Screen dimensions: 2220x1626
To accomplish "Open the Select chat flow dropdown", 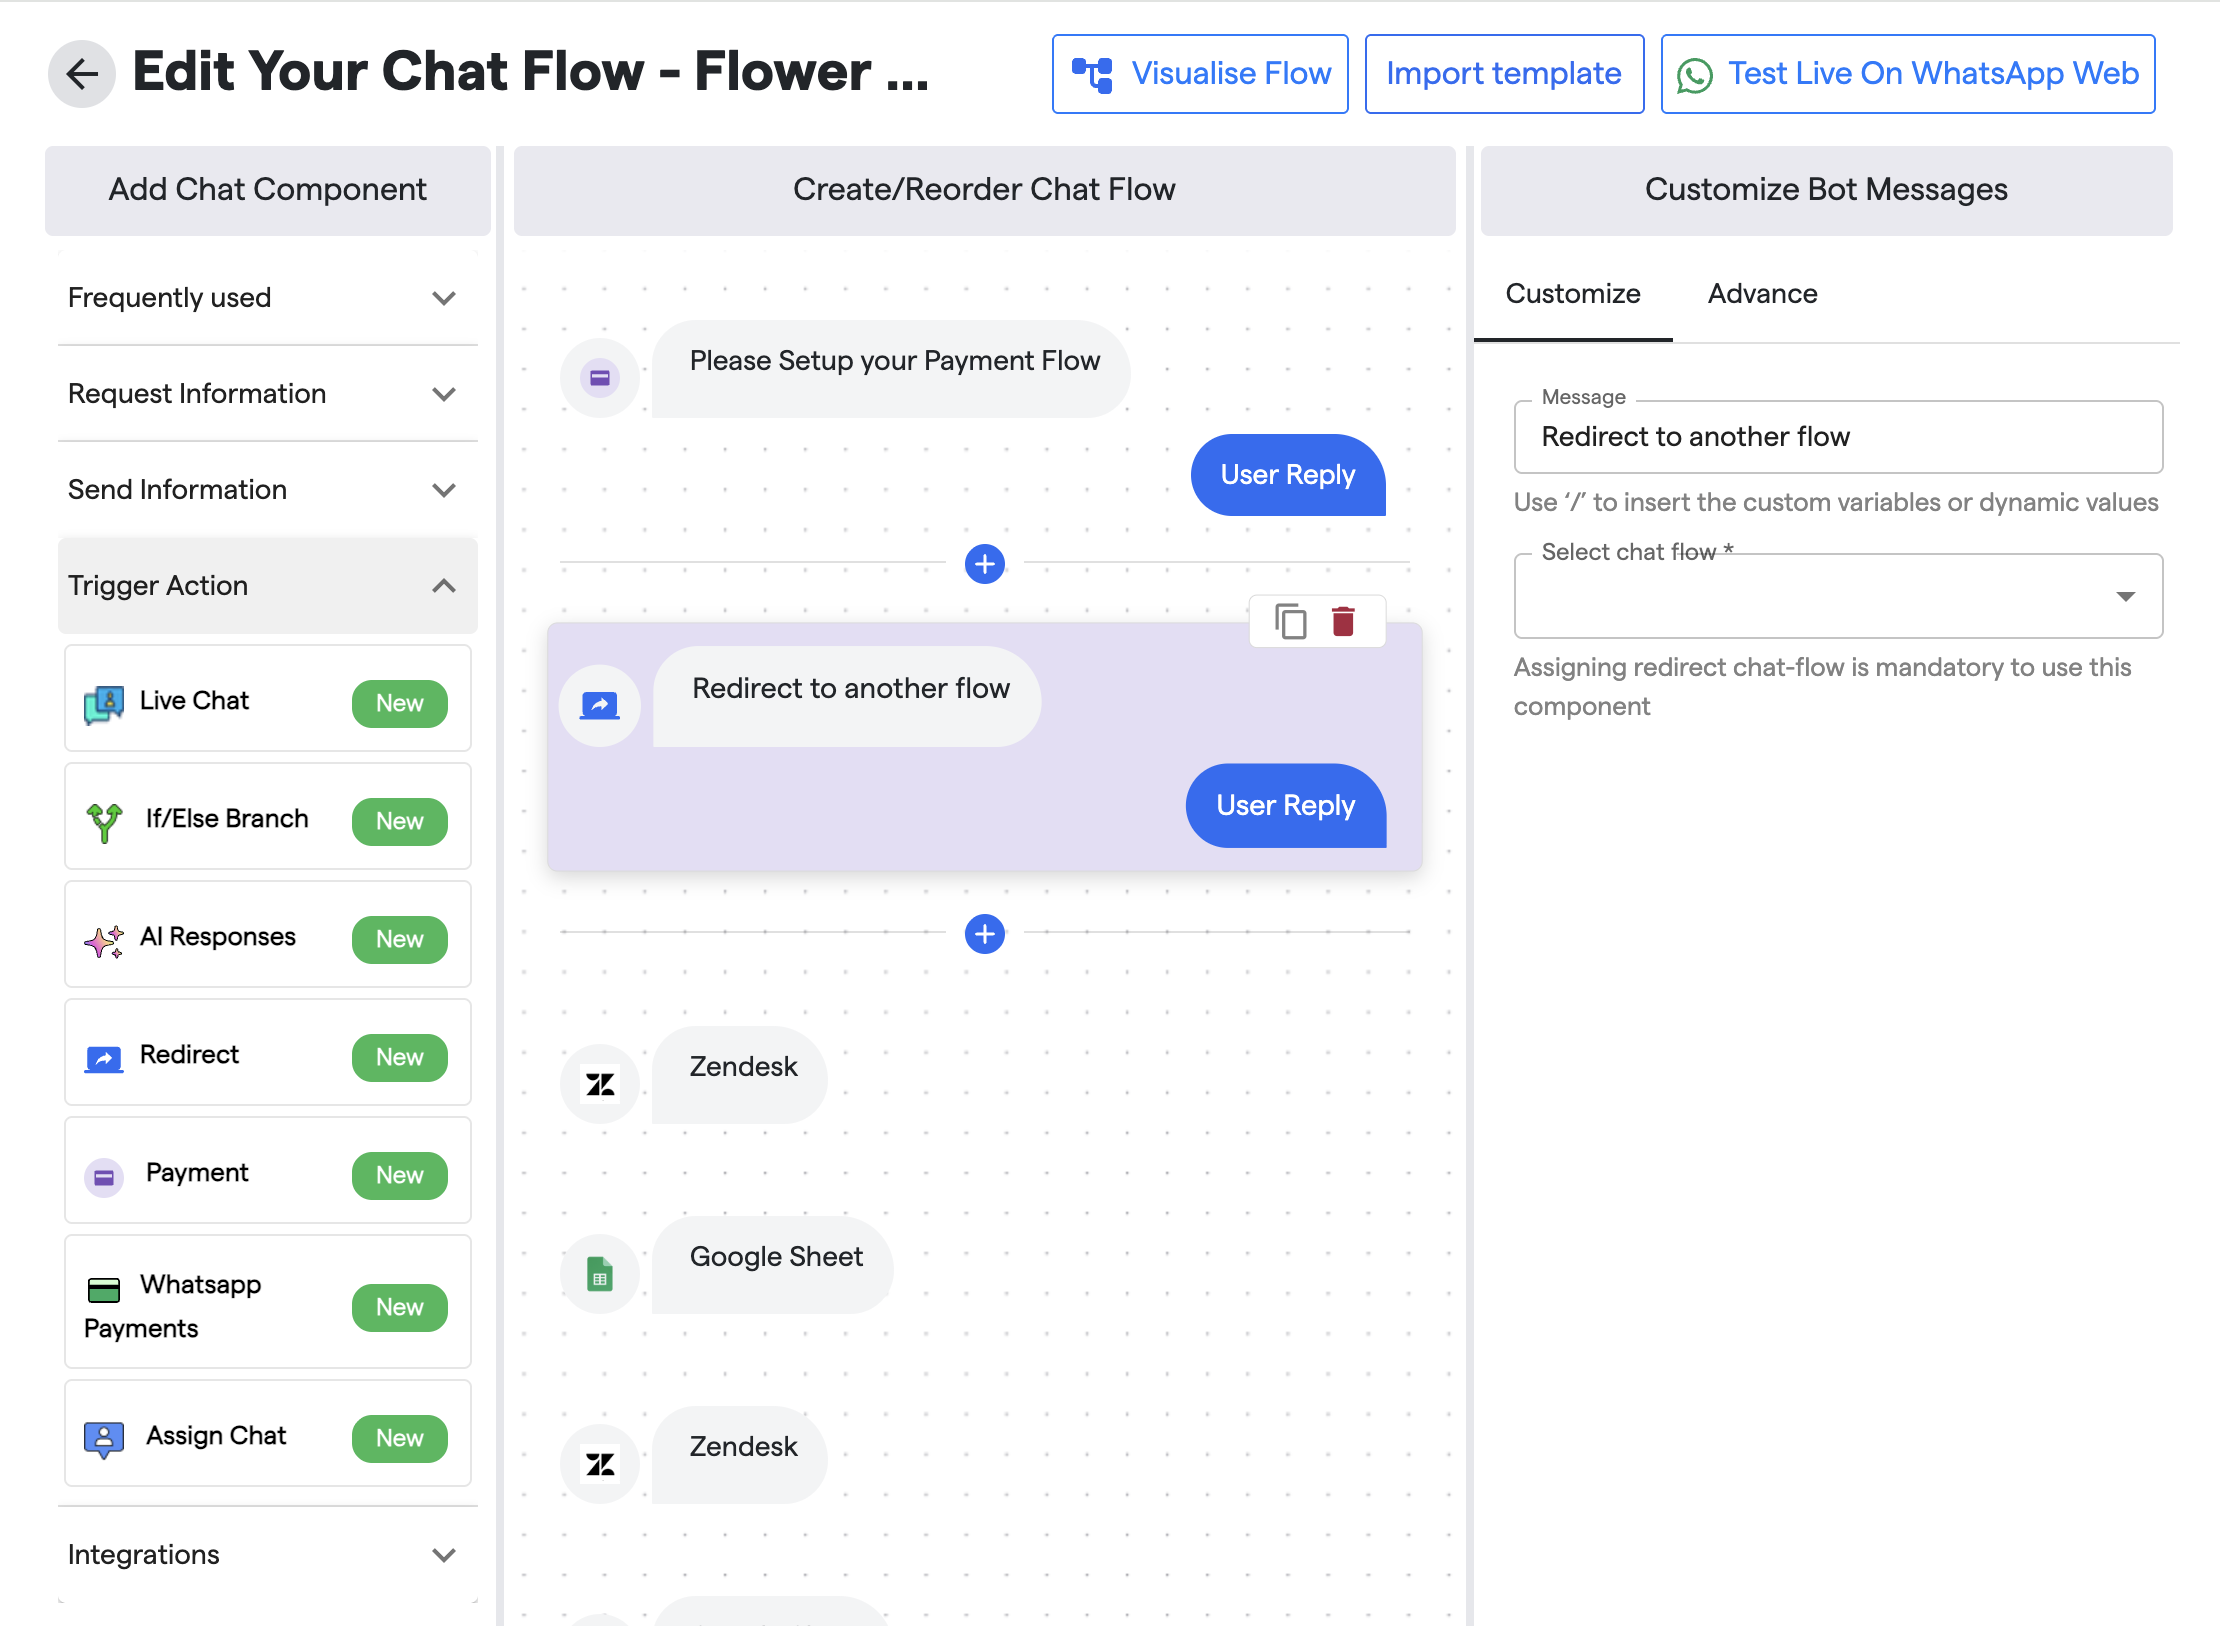I will pos(1837,597).
